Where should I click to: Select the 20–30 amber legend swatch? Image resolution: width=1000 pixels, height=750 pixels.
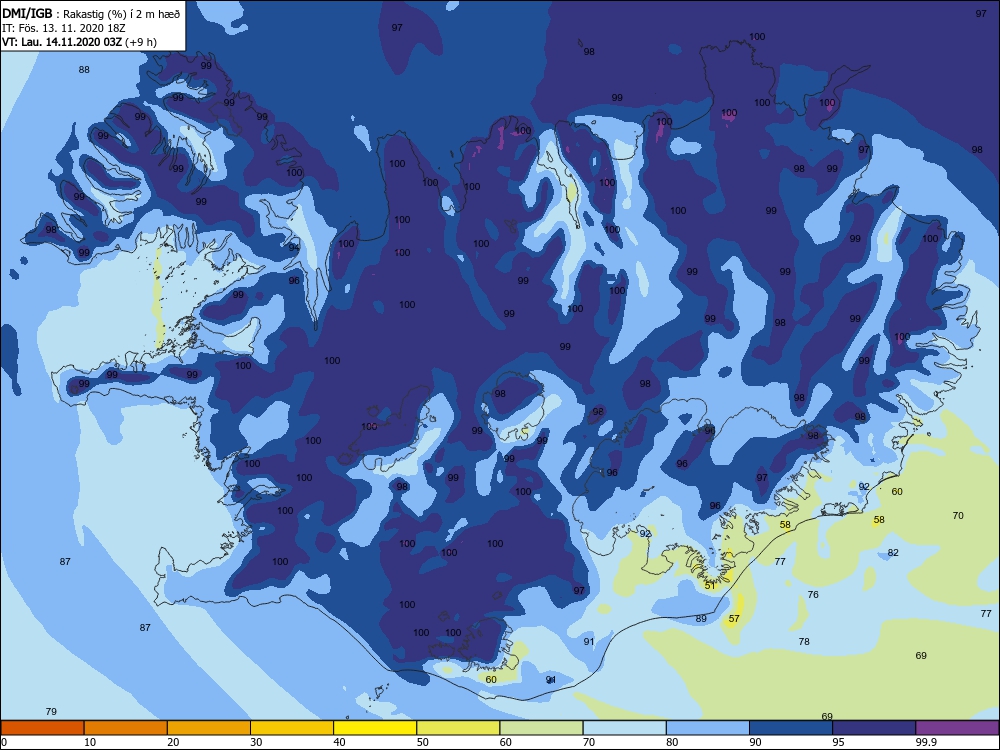(x=209, y=728)
